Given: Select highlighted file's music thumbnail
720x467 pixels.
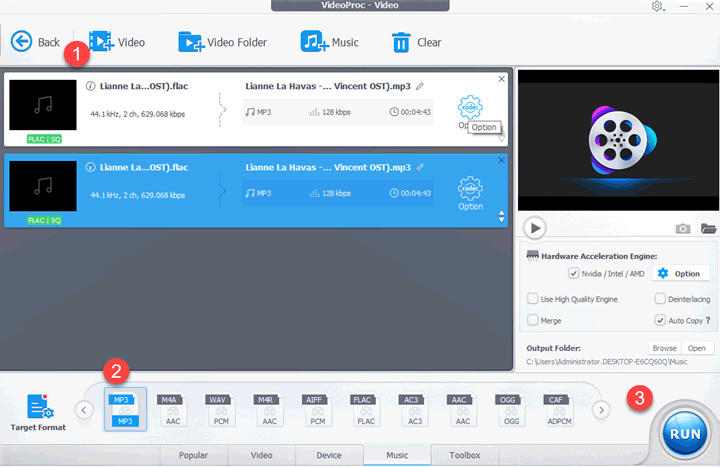Looking at the screenshot, I should pos(43,186).
